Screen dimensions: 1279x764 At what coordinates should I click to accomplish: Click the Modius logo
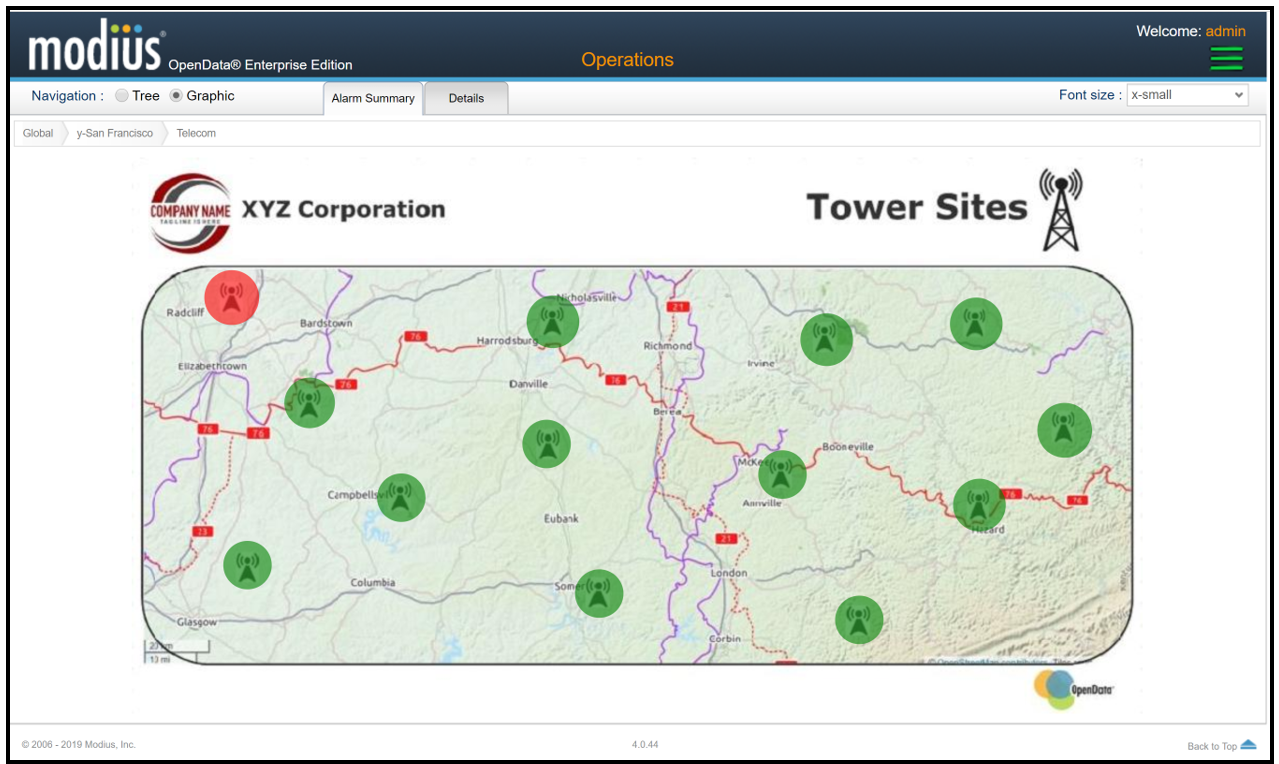[96, 46]
